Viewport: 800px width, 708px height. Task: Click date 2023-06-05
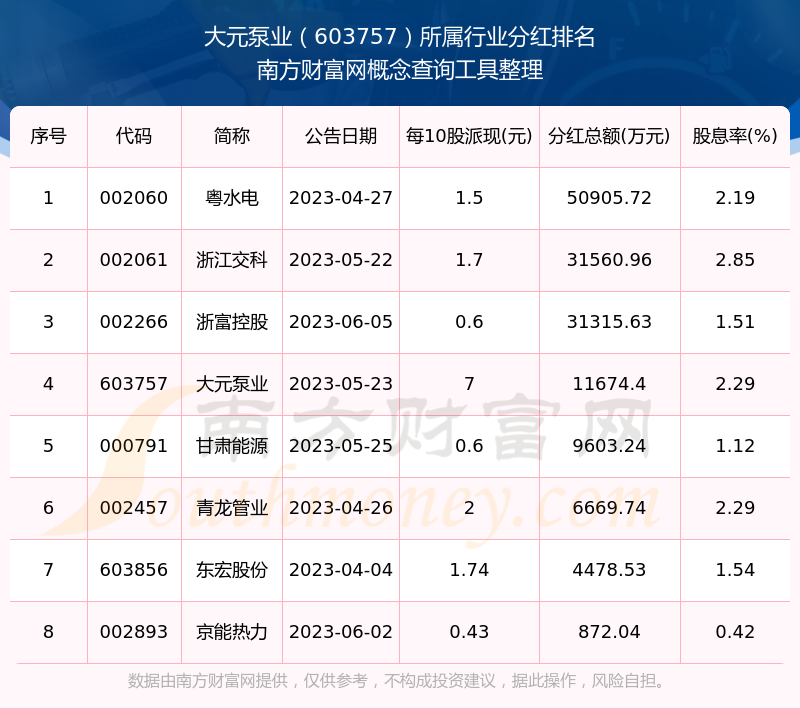tap(341, 322)
